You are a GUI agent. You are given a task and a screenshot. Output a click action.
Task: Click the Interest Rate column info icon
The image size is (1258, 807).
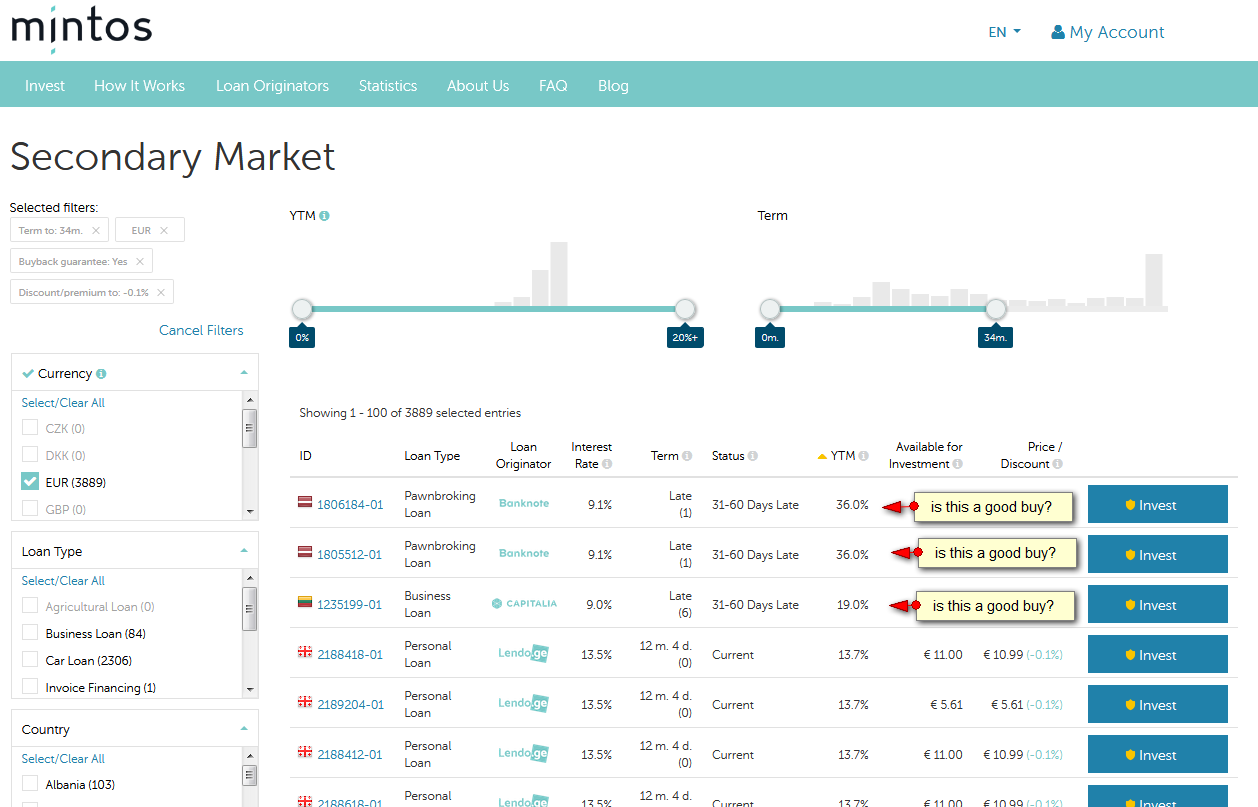[x=607, y=464]
